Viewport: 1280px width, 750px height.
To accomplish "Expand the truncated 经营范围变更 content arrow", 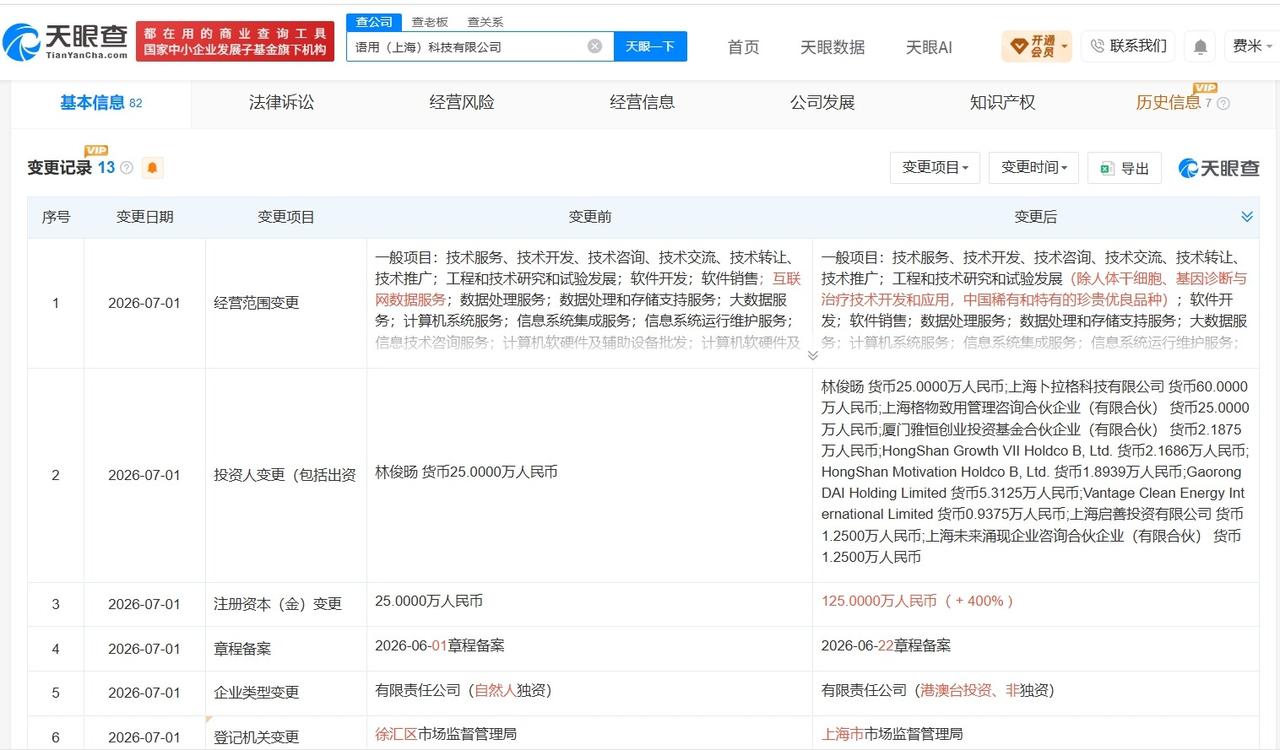I will 812,355.
